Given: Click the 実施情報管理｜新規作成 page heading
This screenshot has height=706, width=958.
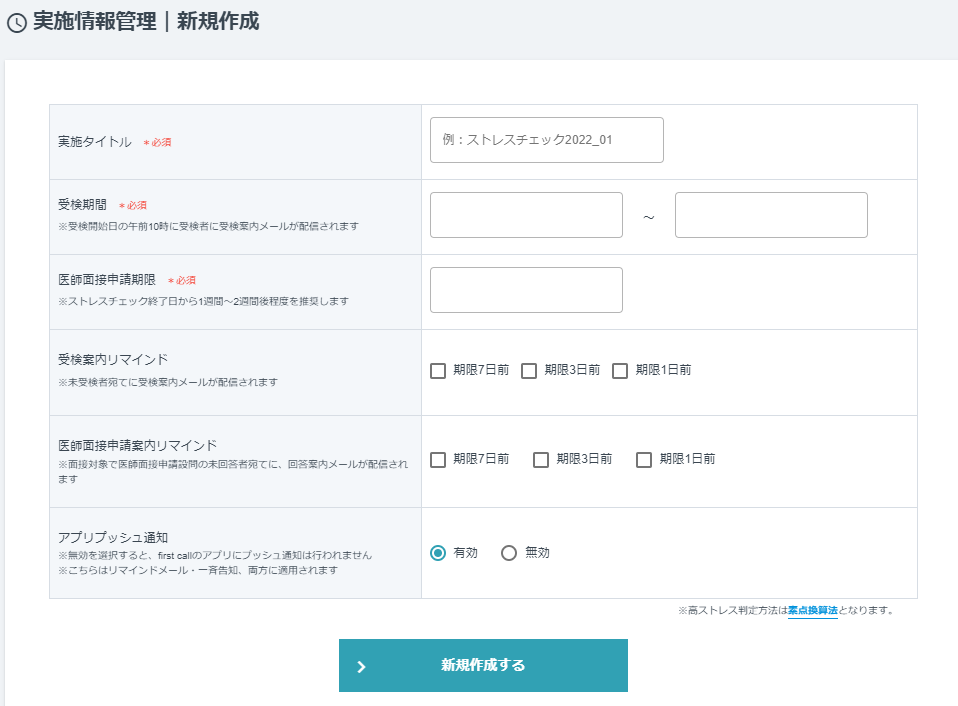Looking at the screenshot, I should tap(146, 22).
